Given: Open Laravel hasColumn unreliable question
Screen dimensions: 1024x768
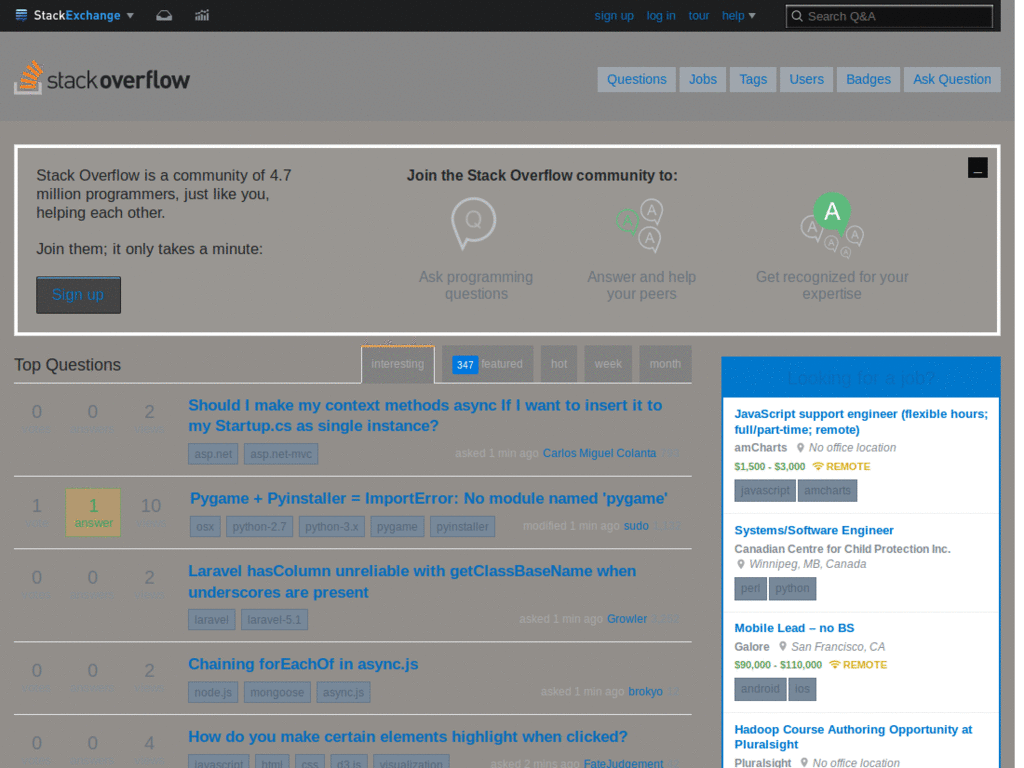Looking at the screenshot, I should [412, 581].
